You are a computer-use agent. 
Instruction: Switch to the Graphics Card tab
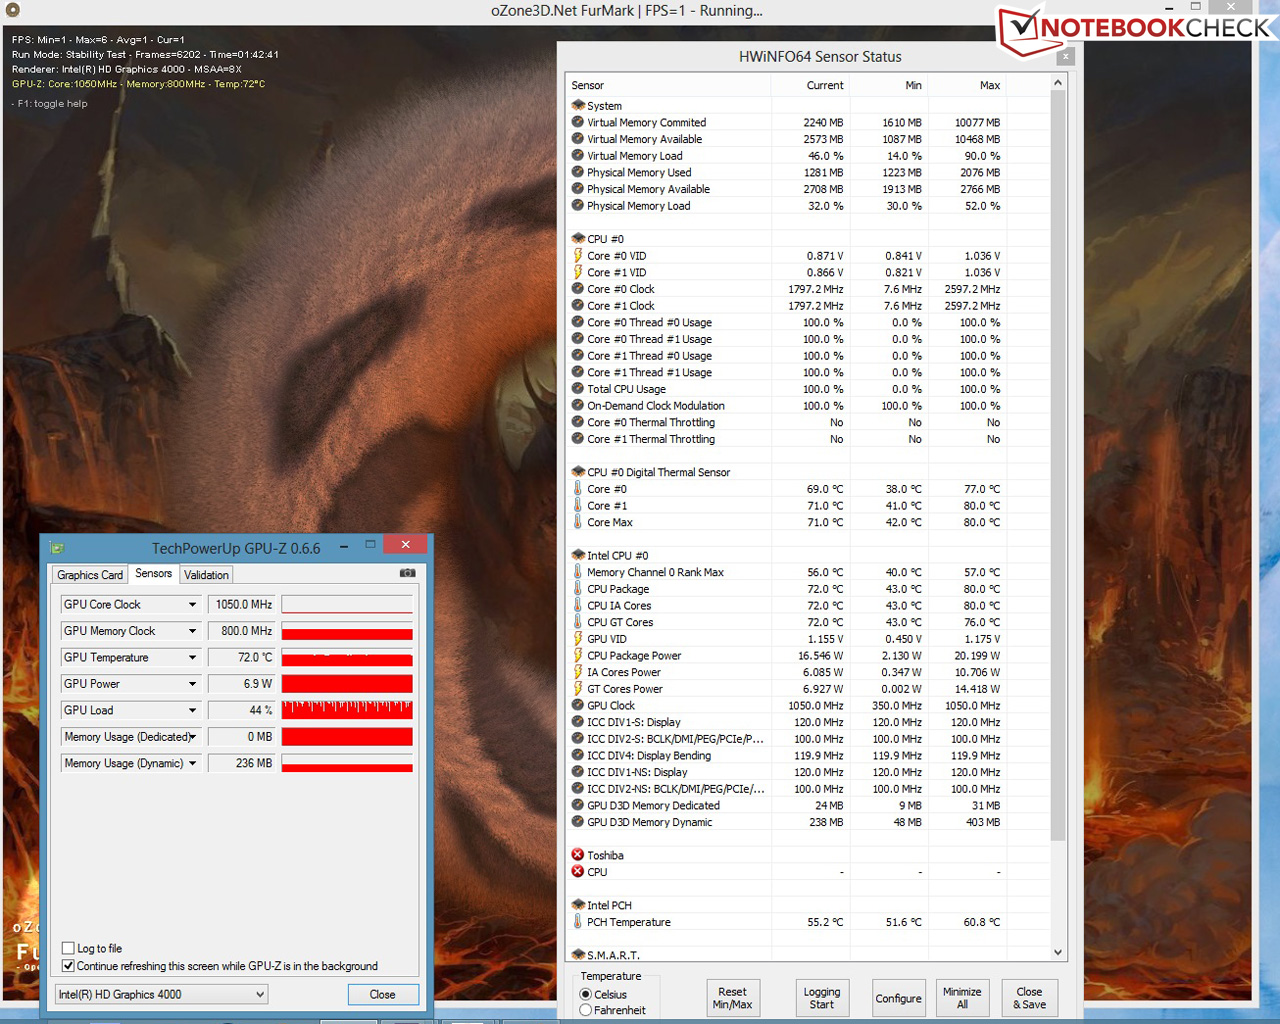[90, 575]
